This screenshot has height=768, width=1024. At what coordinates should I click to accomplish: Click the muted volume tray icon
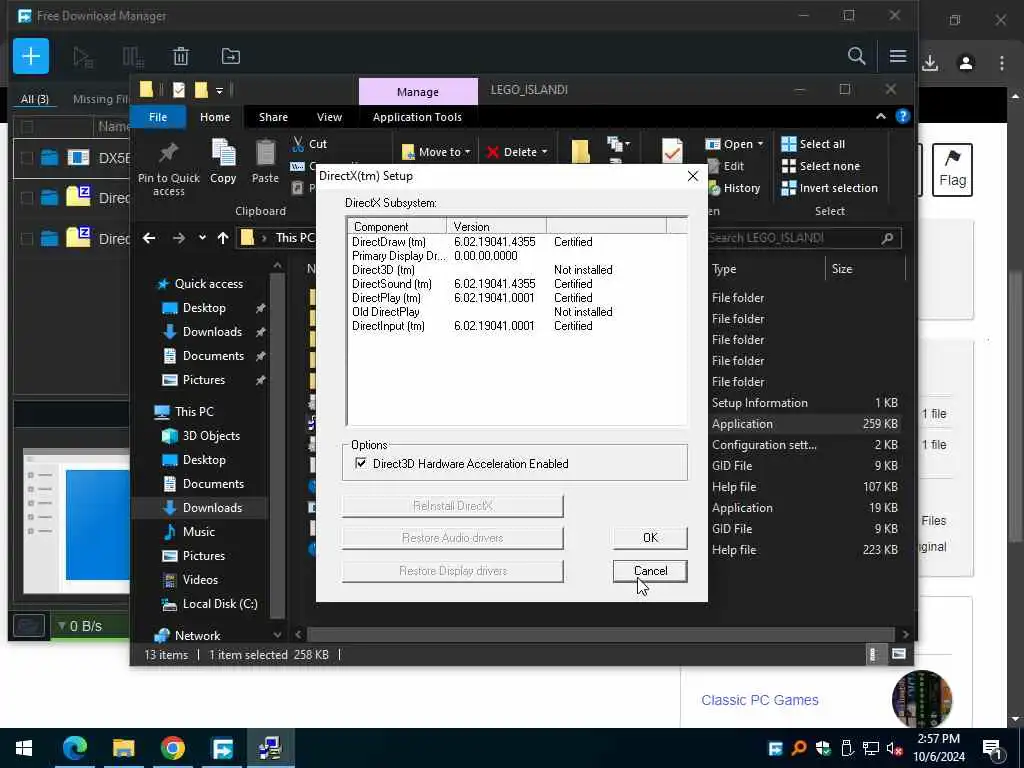point(894,748)
